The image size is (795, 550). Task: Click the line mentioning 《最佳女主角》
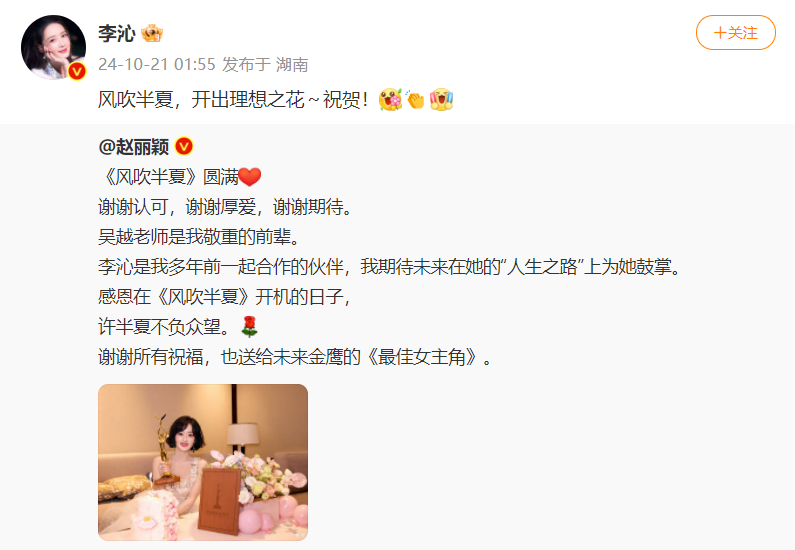tap(295, 357)
